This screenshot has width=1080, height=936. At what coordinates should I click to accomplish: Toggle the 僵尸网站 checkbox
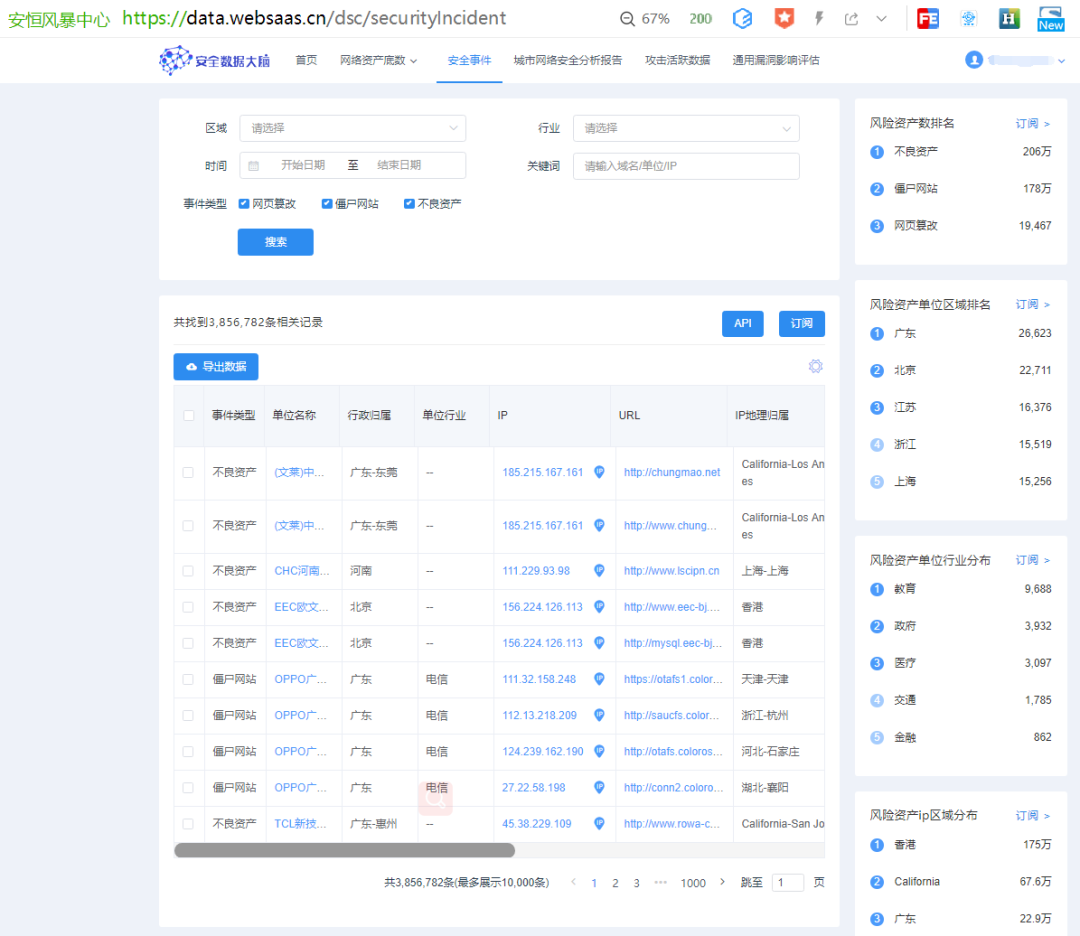click(x=326, y=203)
